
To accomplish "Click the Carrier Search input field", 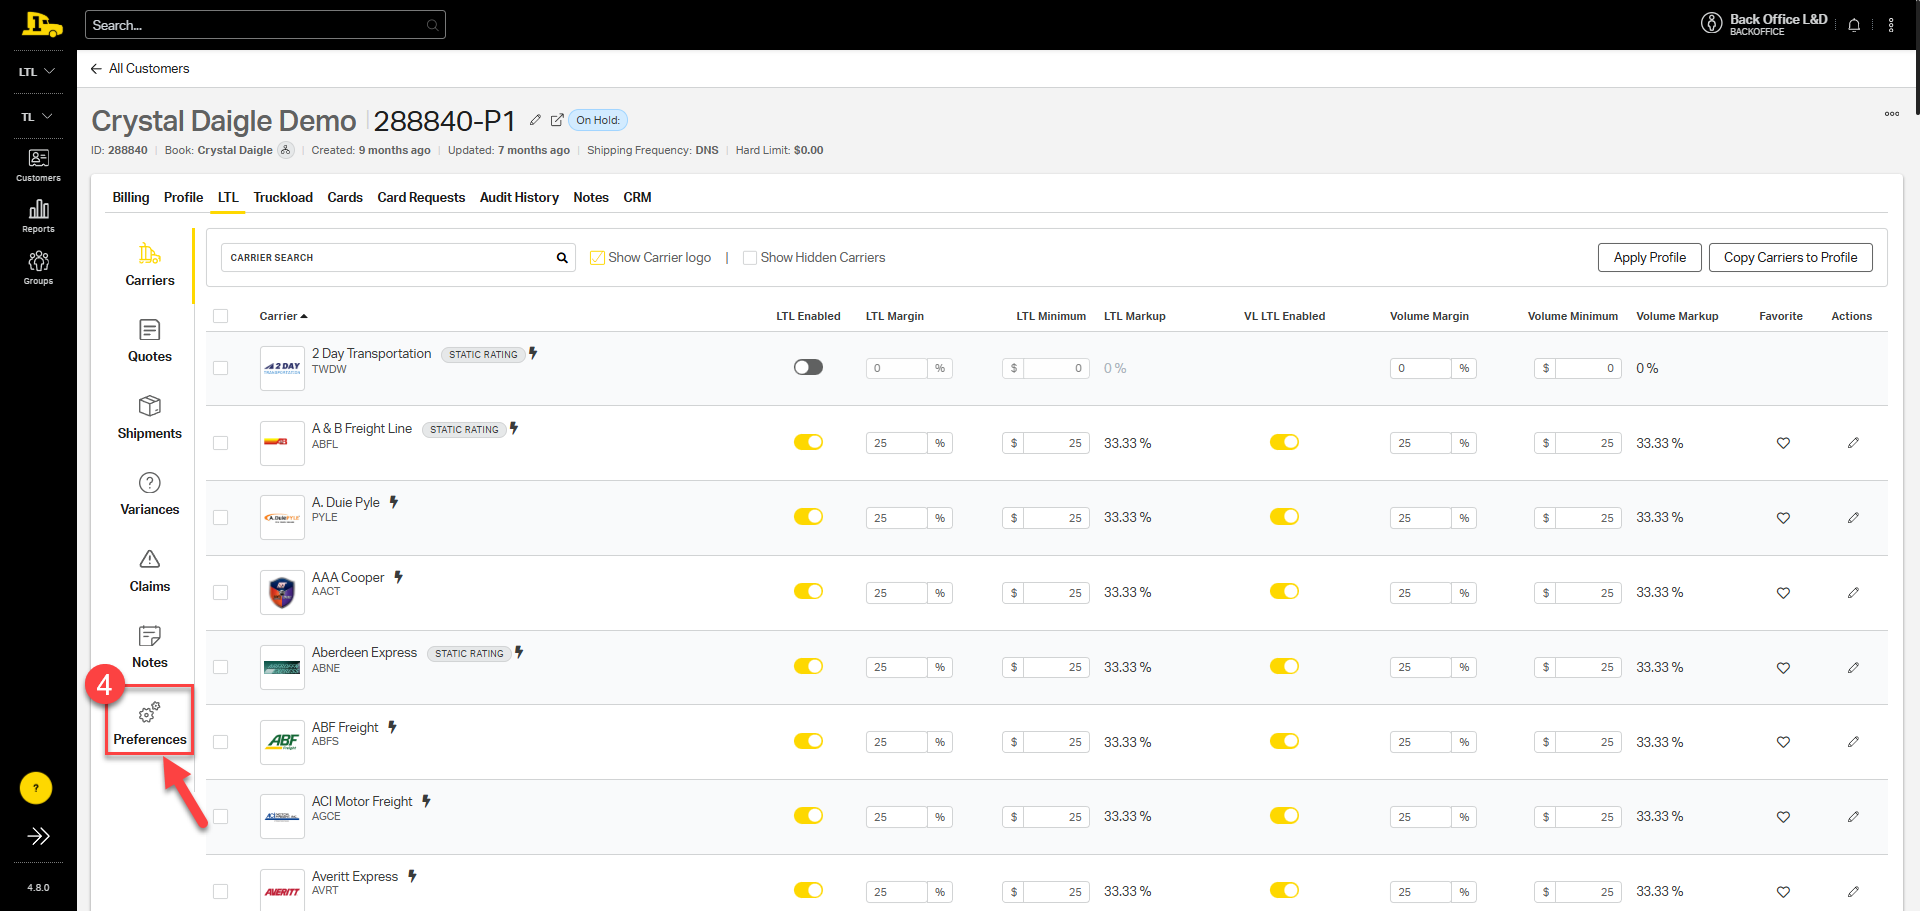I will (388, 258).
